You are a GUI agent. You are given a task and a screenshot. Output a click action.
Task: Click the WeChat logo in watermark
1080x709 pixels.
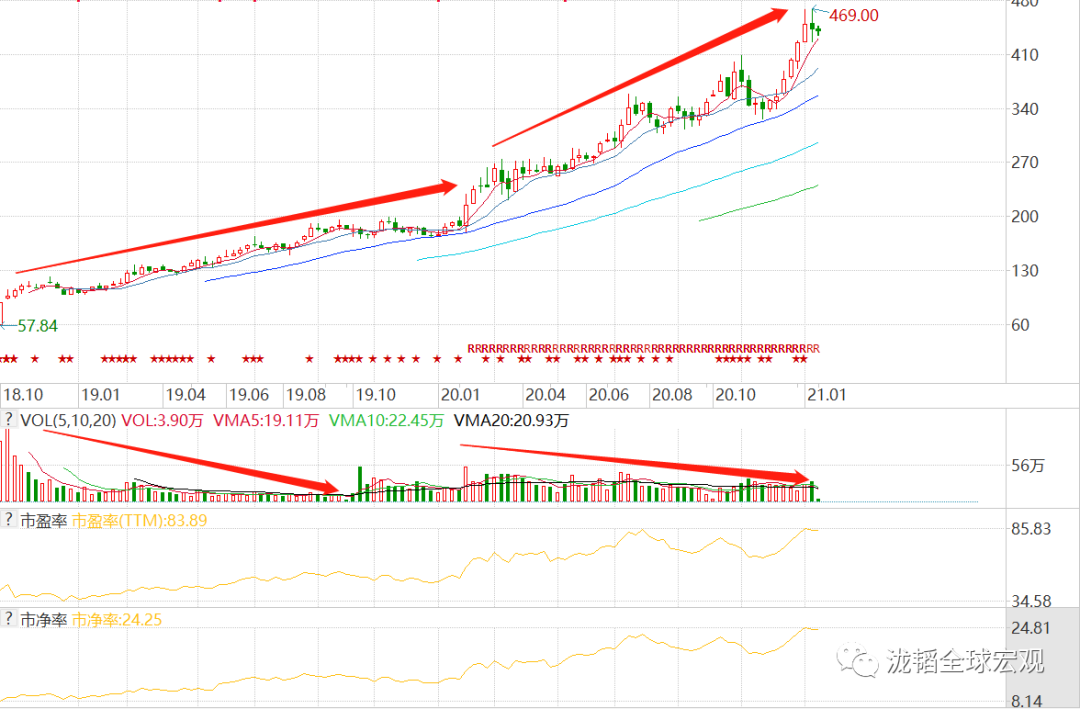point(858,660)
